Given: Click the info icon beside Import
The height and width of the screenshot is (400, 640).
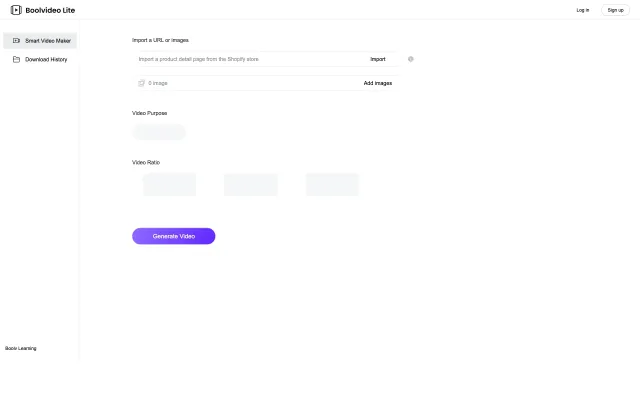Looking at the screenshot, I should point(411,59).
